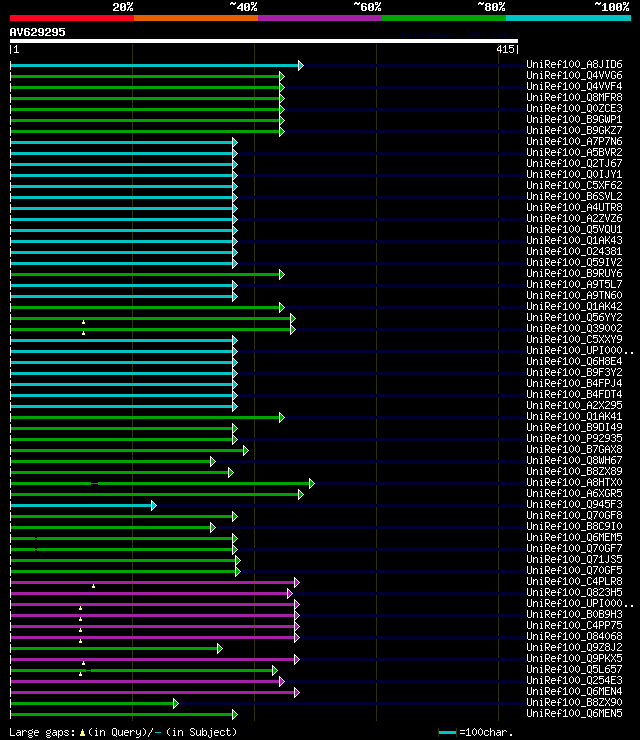Click the AV629295 query name label

38,32
